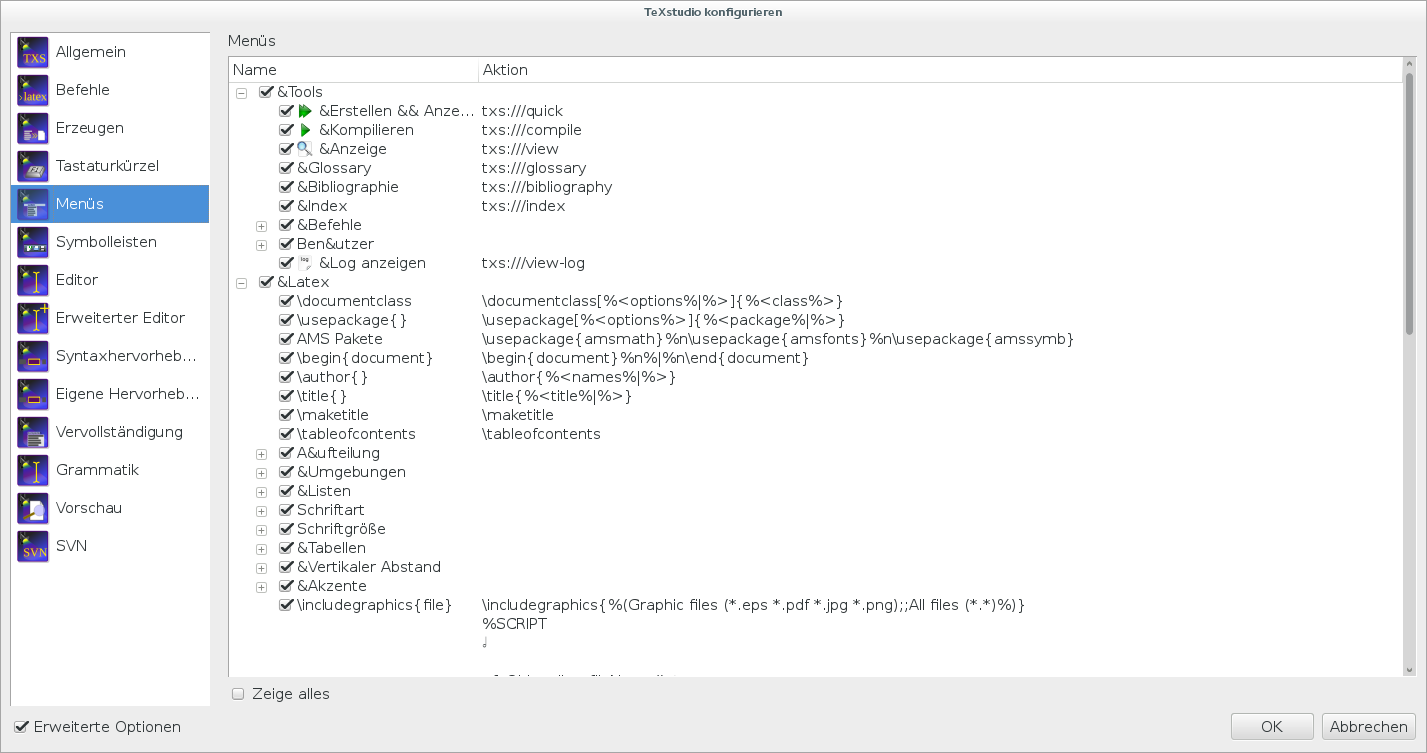Enable the Zeige alles checkbox
The width and height of the screenshot is (1427, 753).
pyautogui.click(x=238, y=694)
